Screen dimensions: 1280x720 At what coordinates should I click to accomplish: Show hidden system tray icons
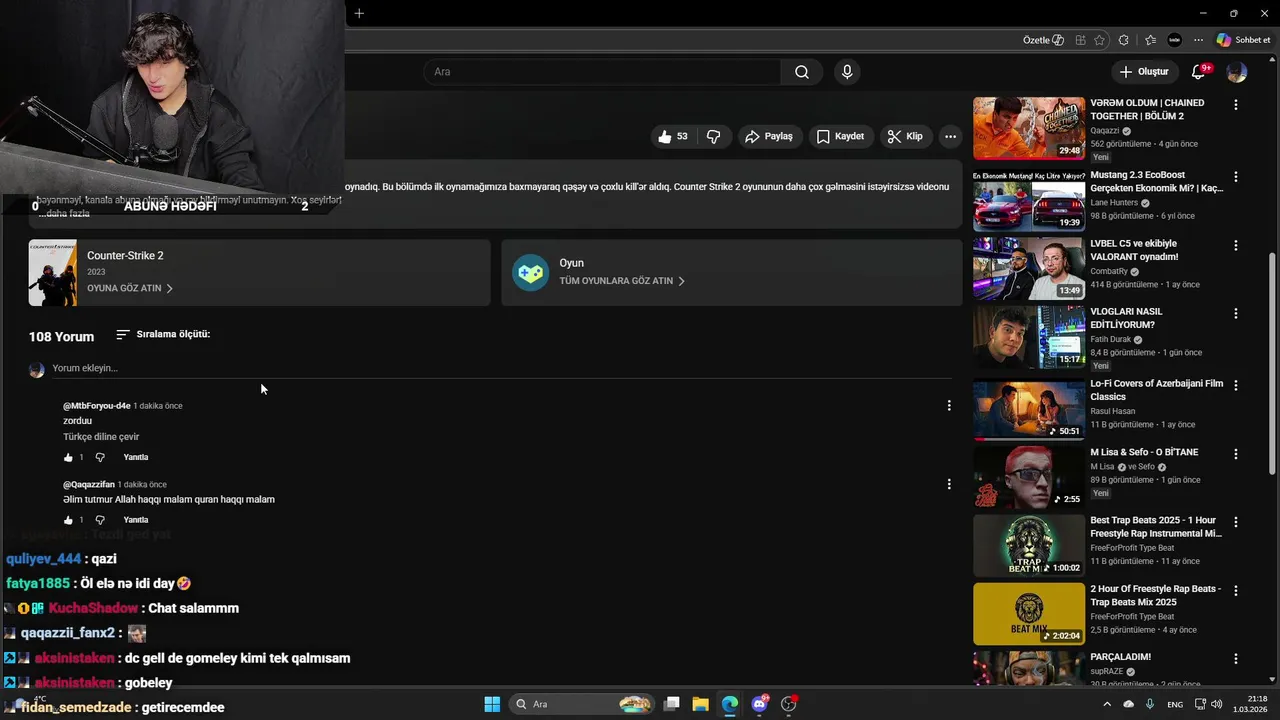1107,704
